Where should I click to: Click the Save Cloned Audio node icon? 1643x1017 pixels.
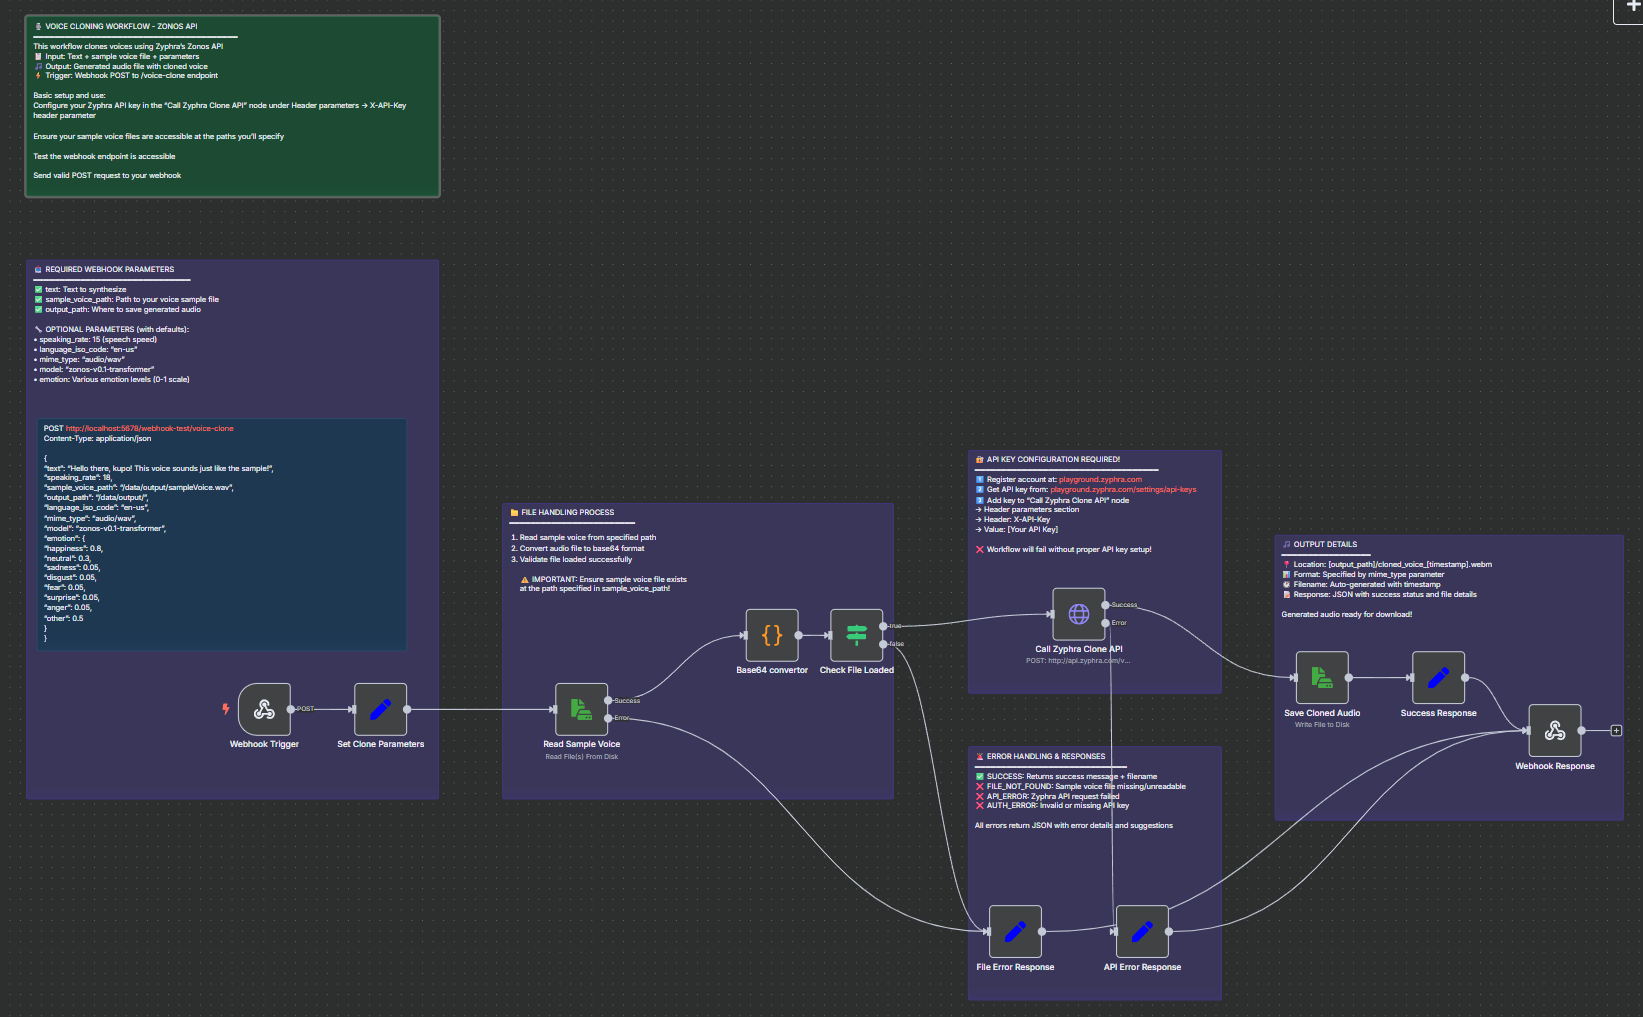point(1321,677)
